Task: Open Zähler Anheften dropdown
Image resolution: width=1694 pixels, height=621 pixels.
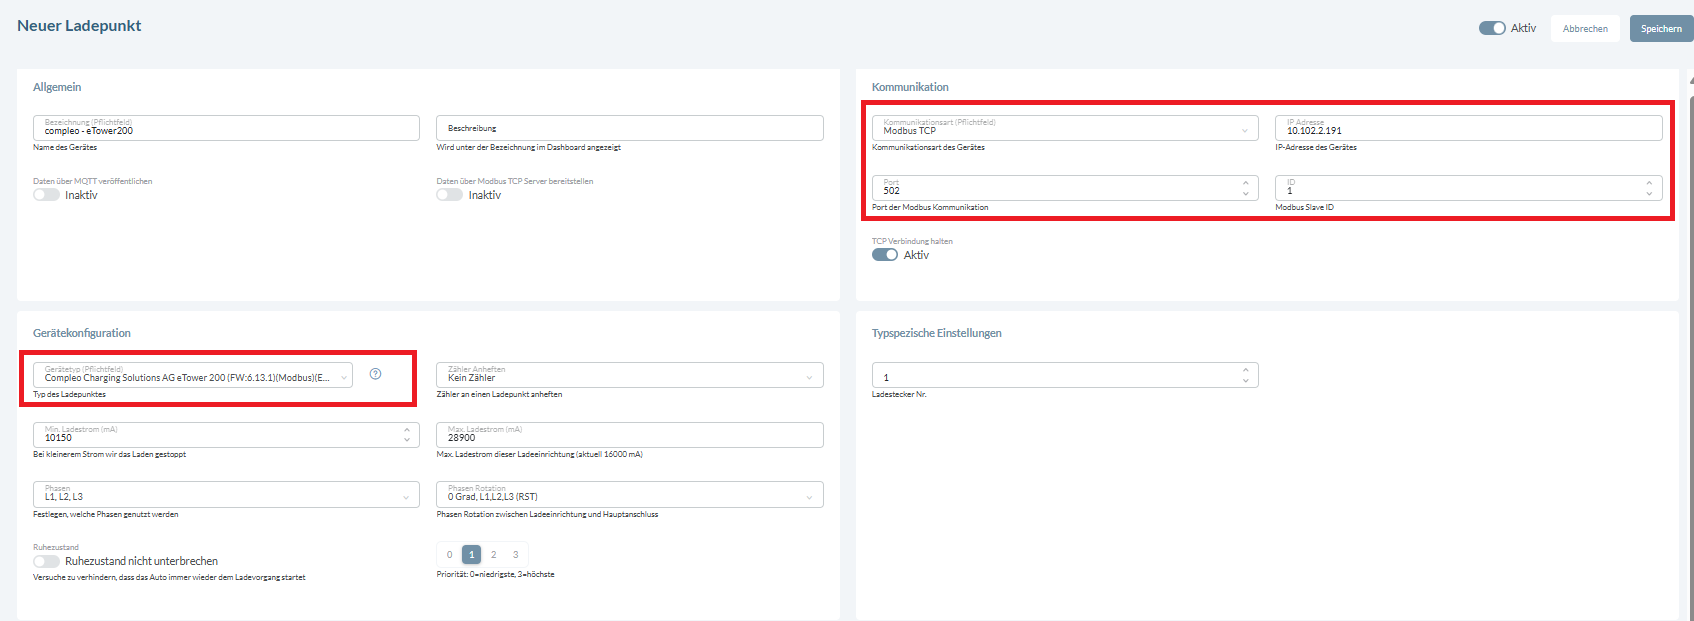Action: [629, 375]
